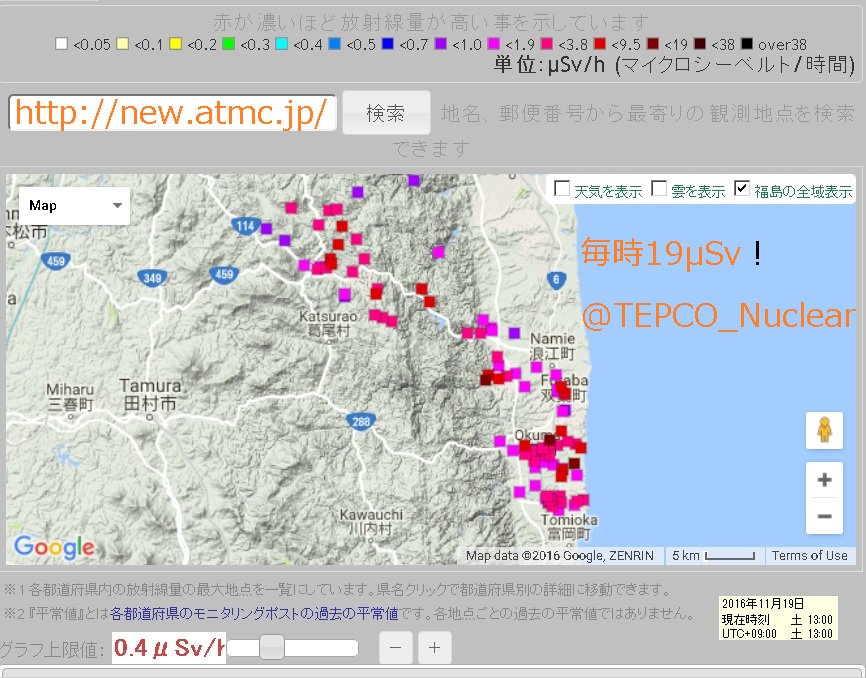
Task: Click the yellow <0.2 legend swatch
Action: (x=176, y=44)
